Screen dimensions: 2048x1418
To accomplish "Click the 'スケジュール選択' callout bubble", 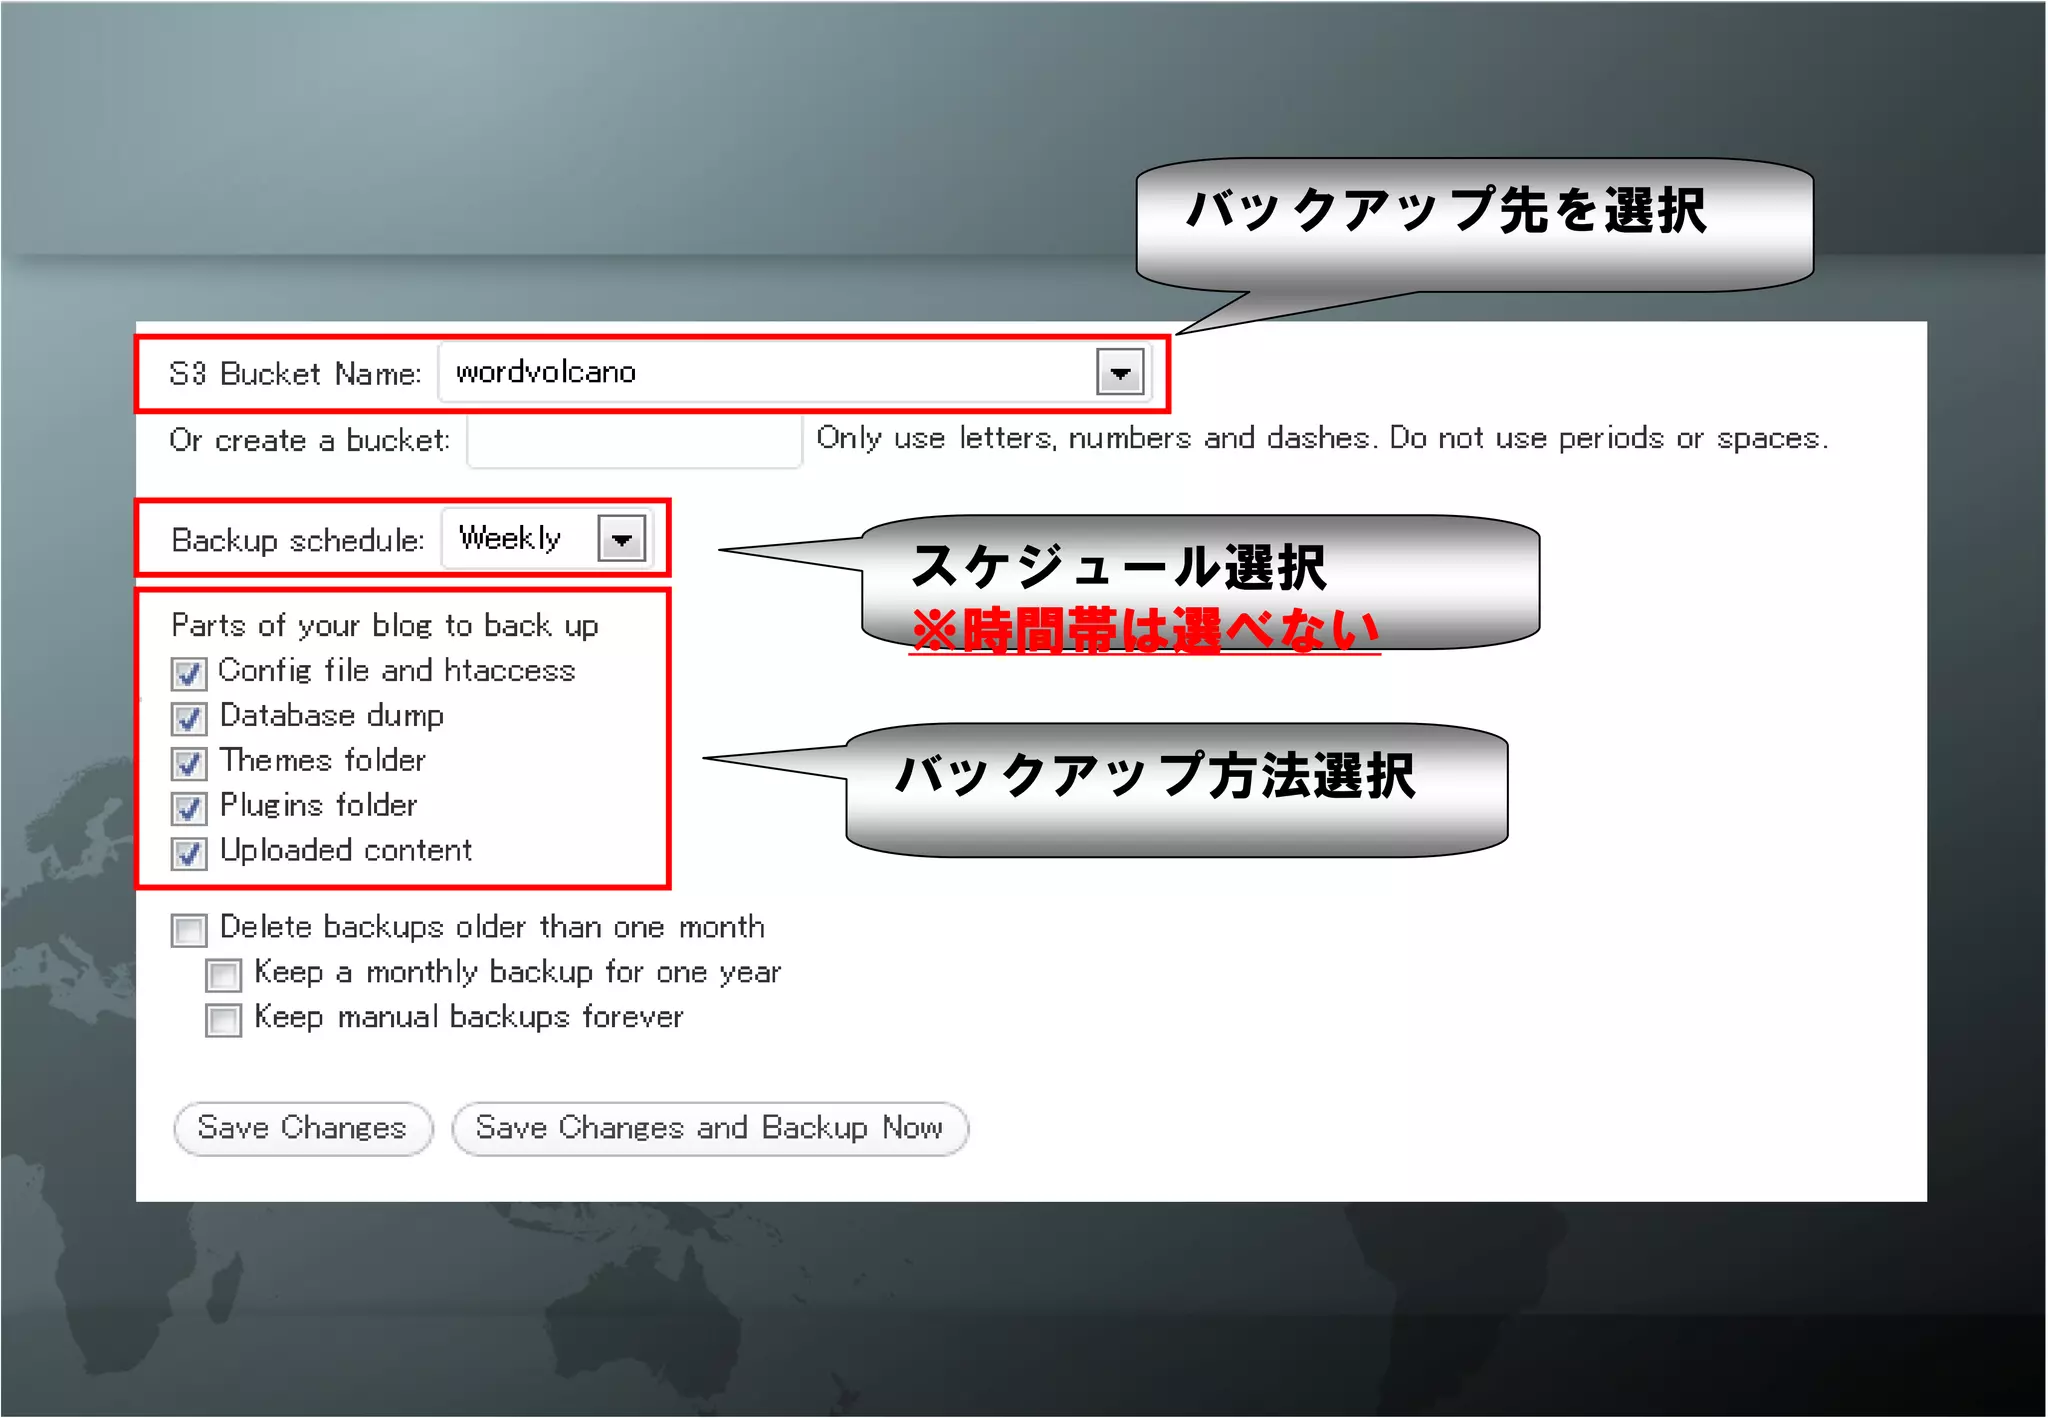I will [1200, 582].
